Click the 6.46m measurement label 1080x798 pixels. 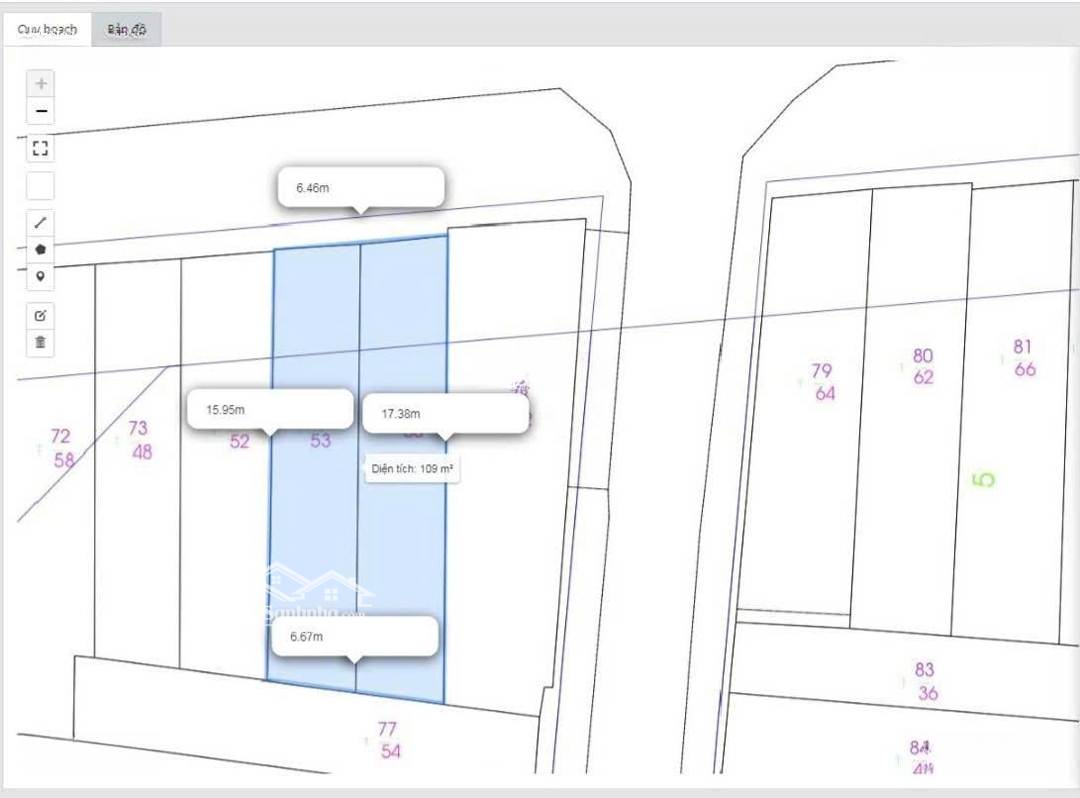[360, 187]
